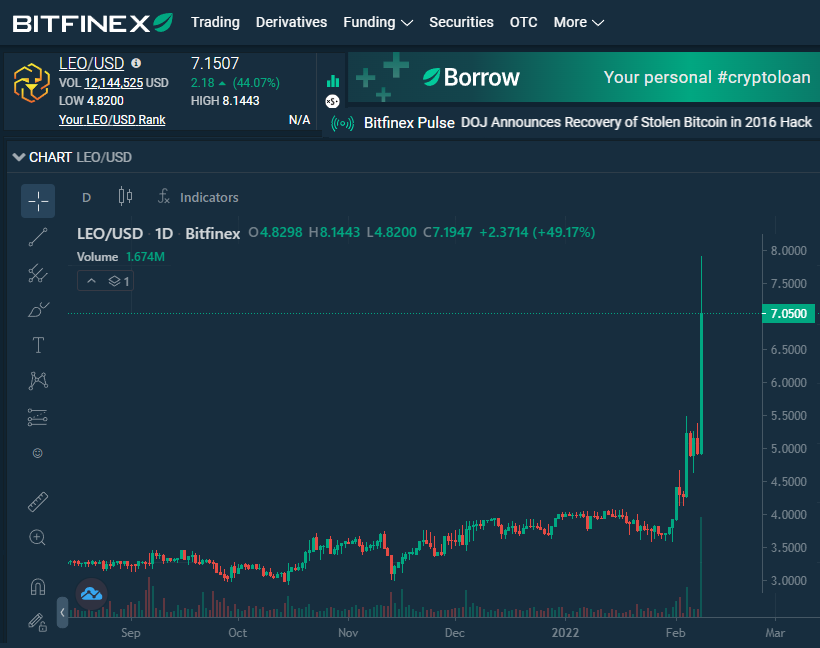Open the Borrow cryptoloan banner
This screenshot has width=820, height=648.
tap(584, 77)
